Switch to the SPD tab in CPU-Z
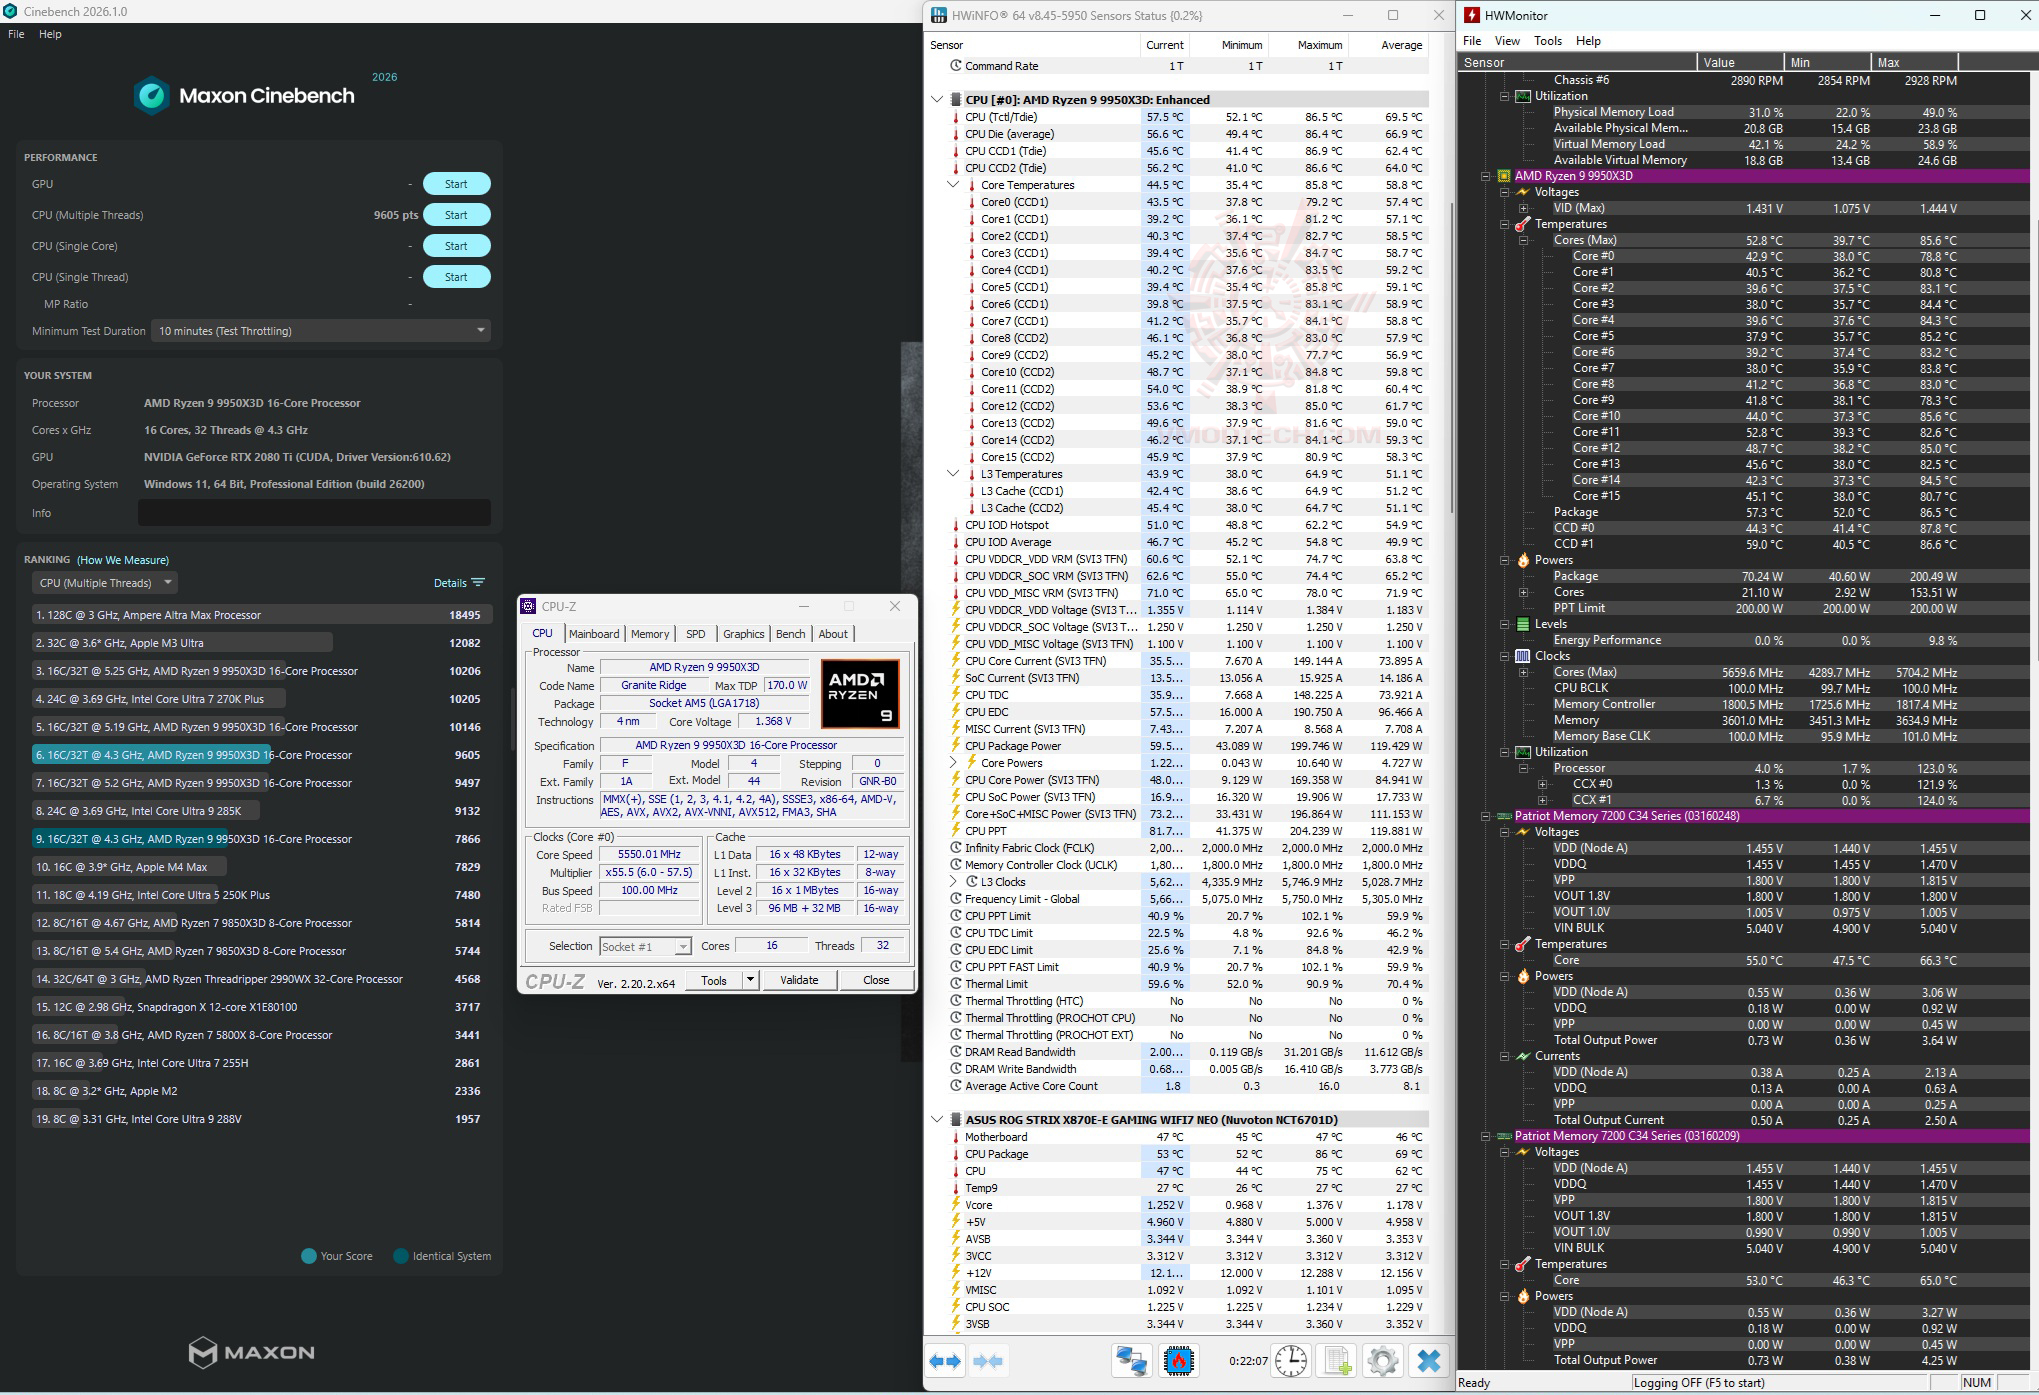Screen dimensions: 2039x1395 [x=696, y=634]
